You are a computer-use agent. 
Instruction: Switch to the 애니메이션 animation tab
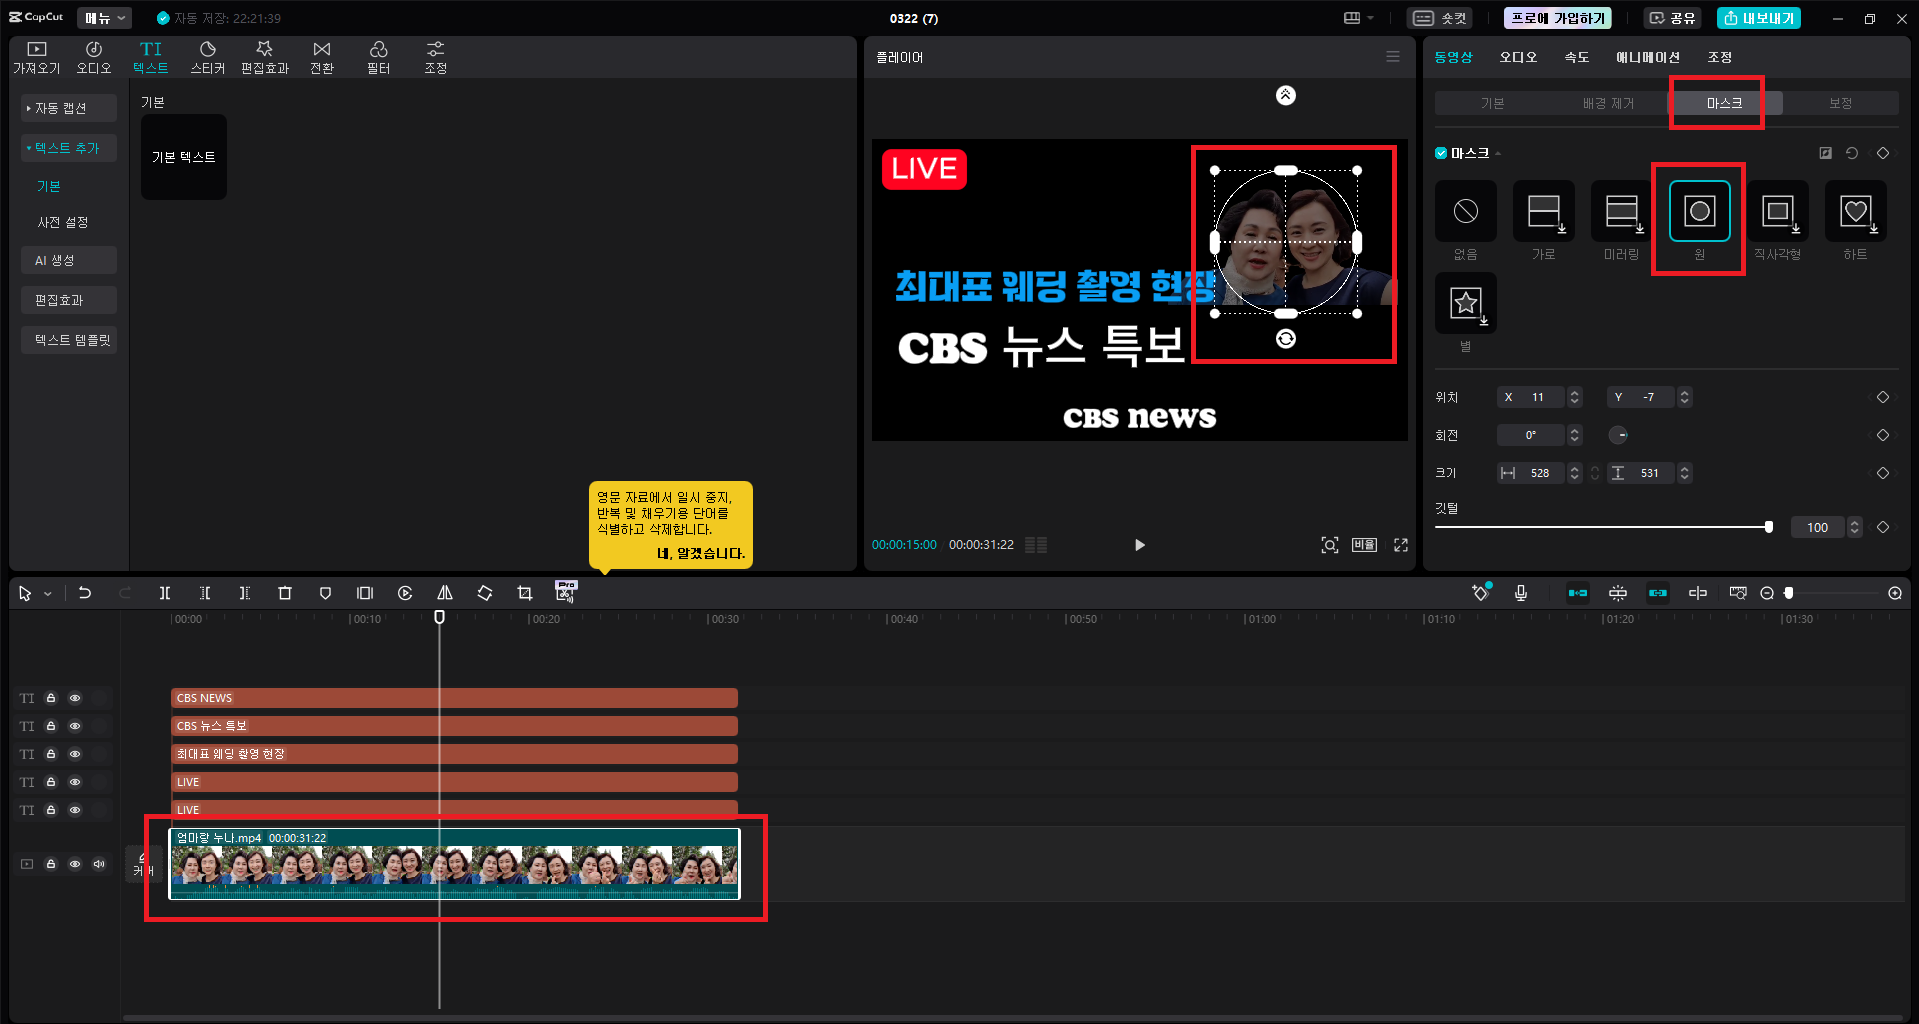pos(1648,57)
